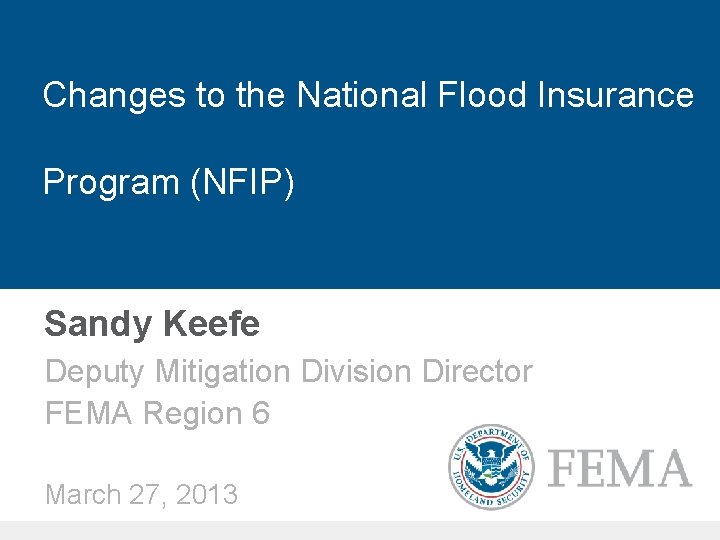Click the word Division in the subtitle
The width and height of the screenshot is (720, 540).
point(355,371)
